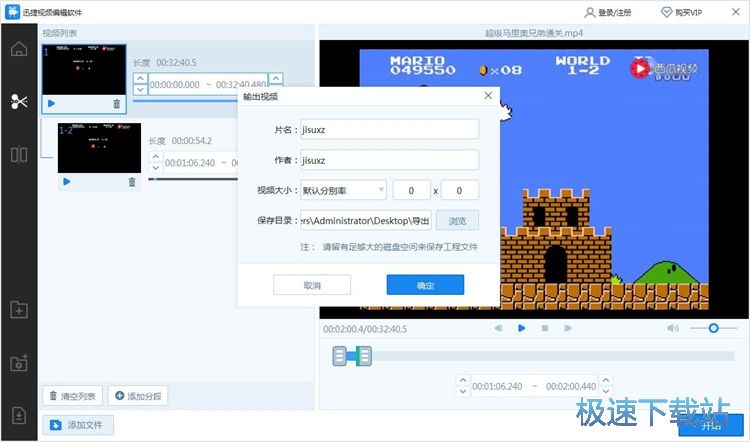Click the buy VIP diamond icon
Viewport: 750px width, 442px height.
click(x=666, y=12)
